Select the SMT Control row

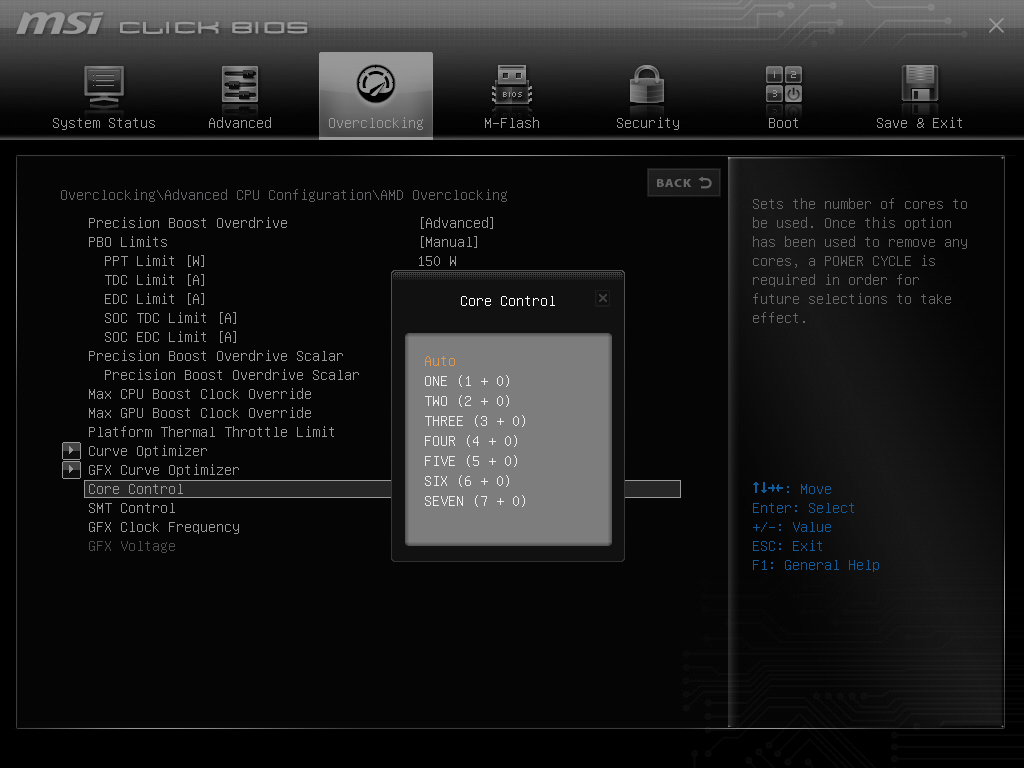coord(131,508)
